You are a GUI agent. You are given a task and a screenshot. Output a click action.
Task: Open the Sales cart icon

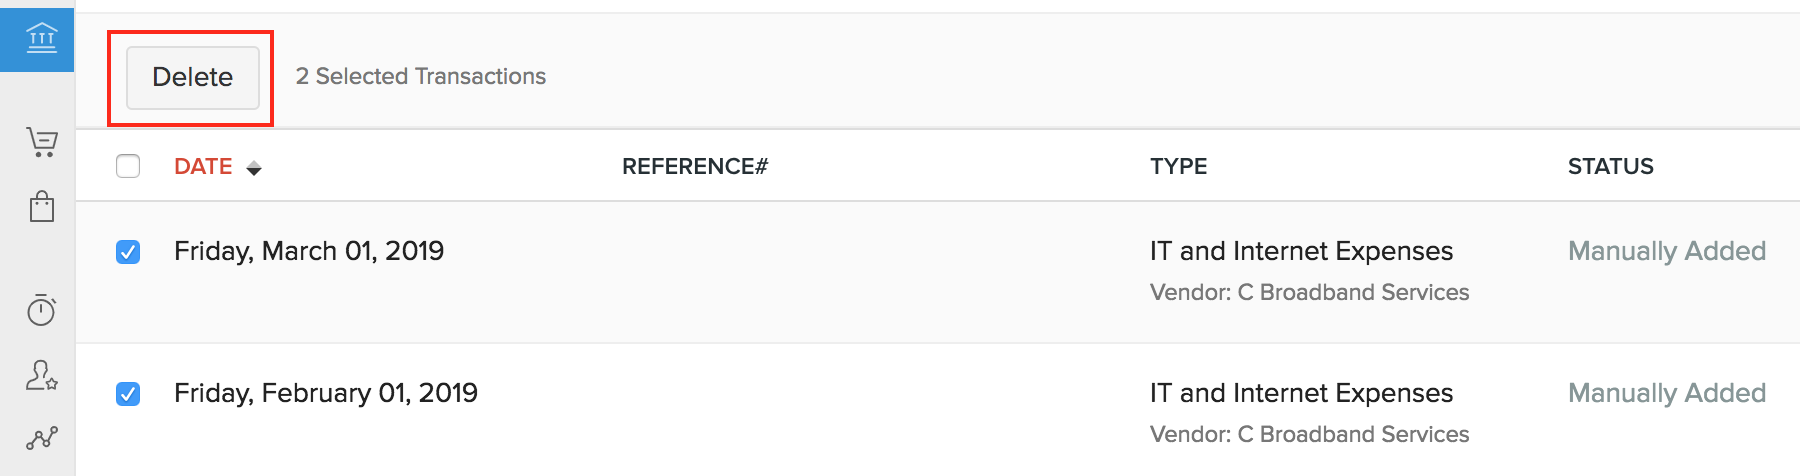click(x=42, y=142)
